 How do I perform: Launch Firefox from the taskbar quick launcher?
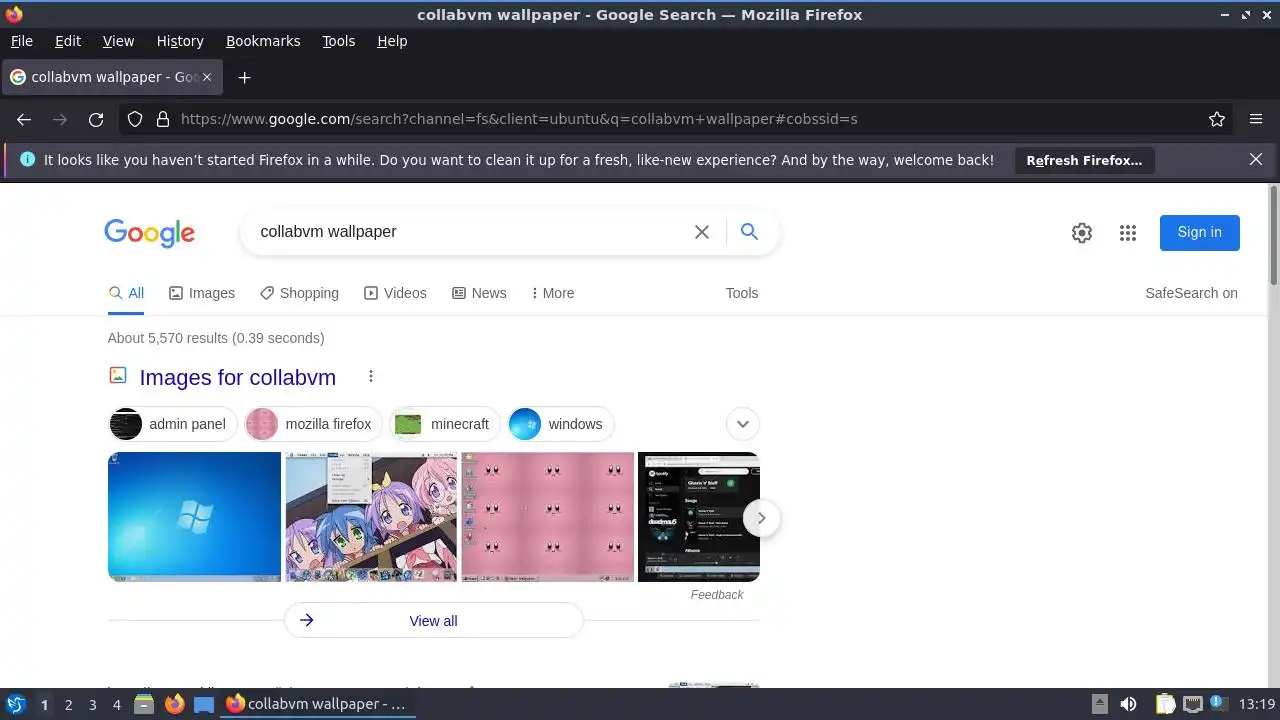pyautogui.click(x=174, y=704)
